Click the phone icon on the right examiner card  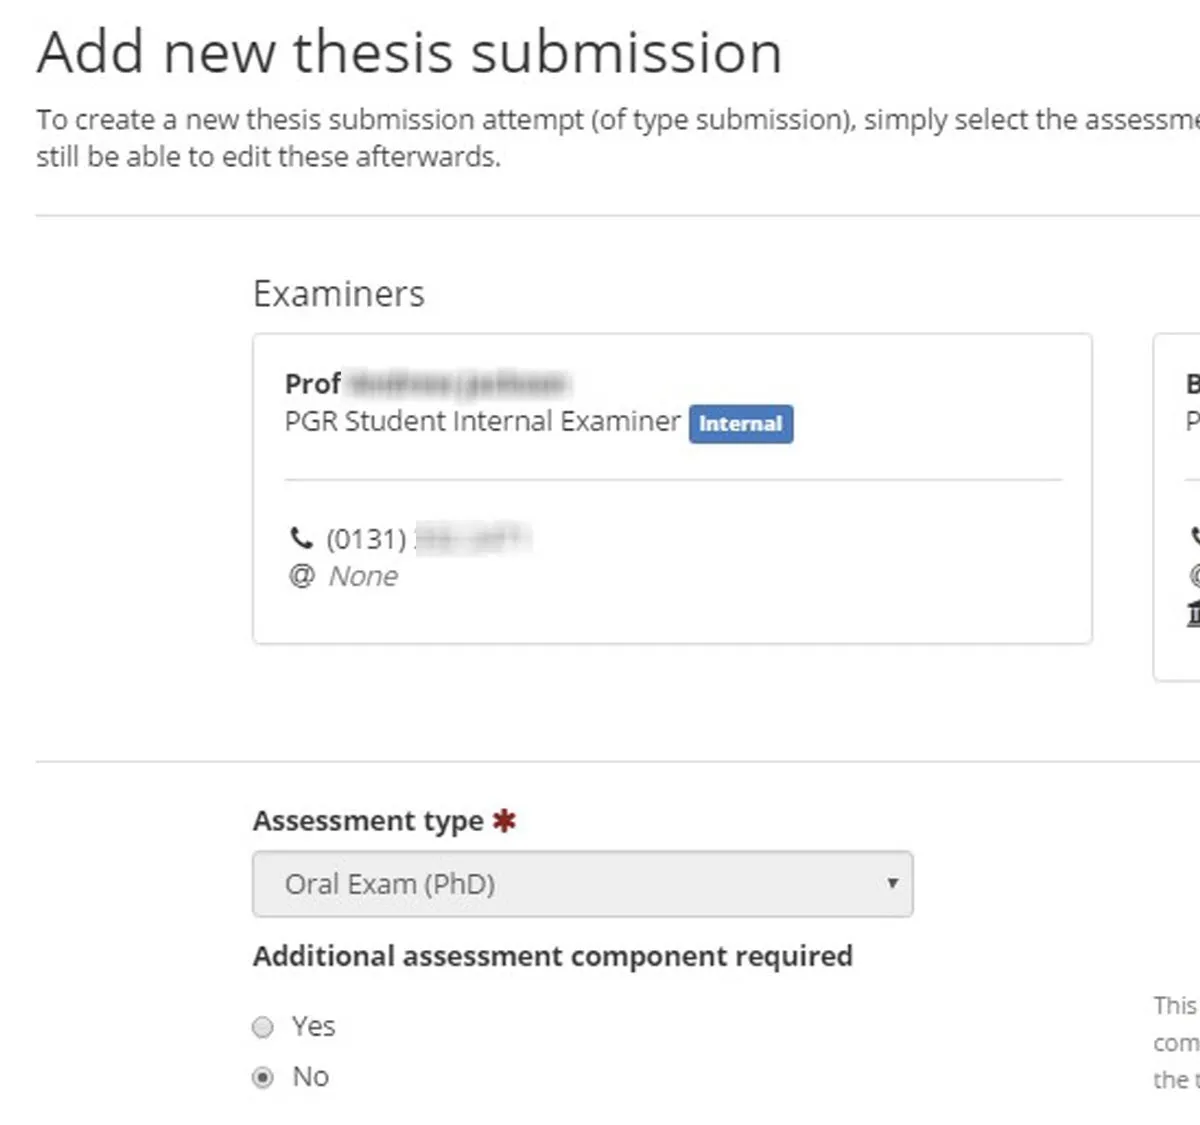point(1194,535)
